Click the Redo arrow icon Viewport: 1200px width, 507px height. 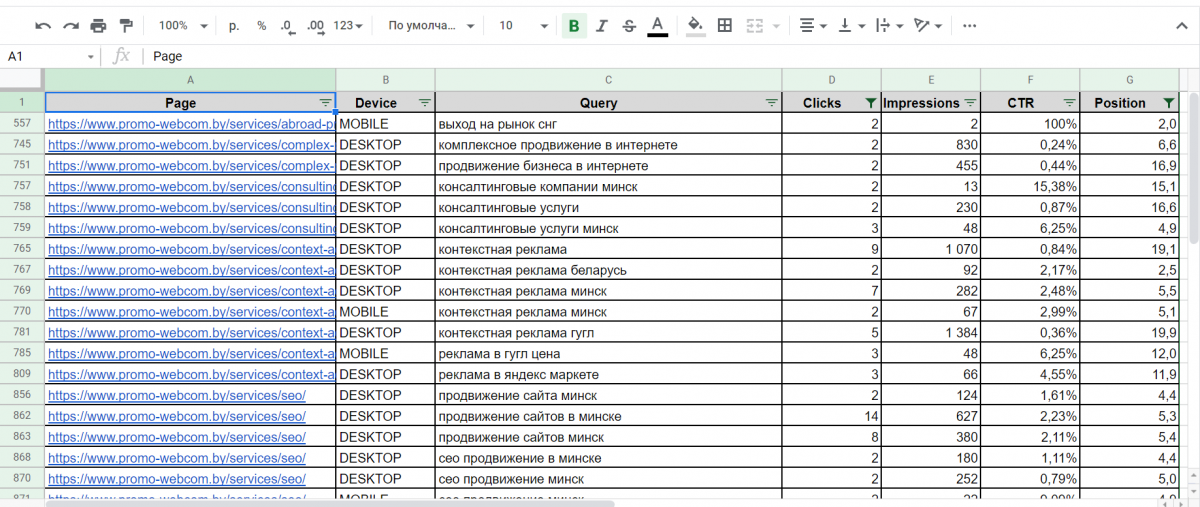click(x=70, y=26)
